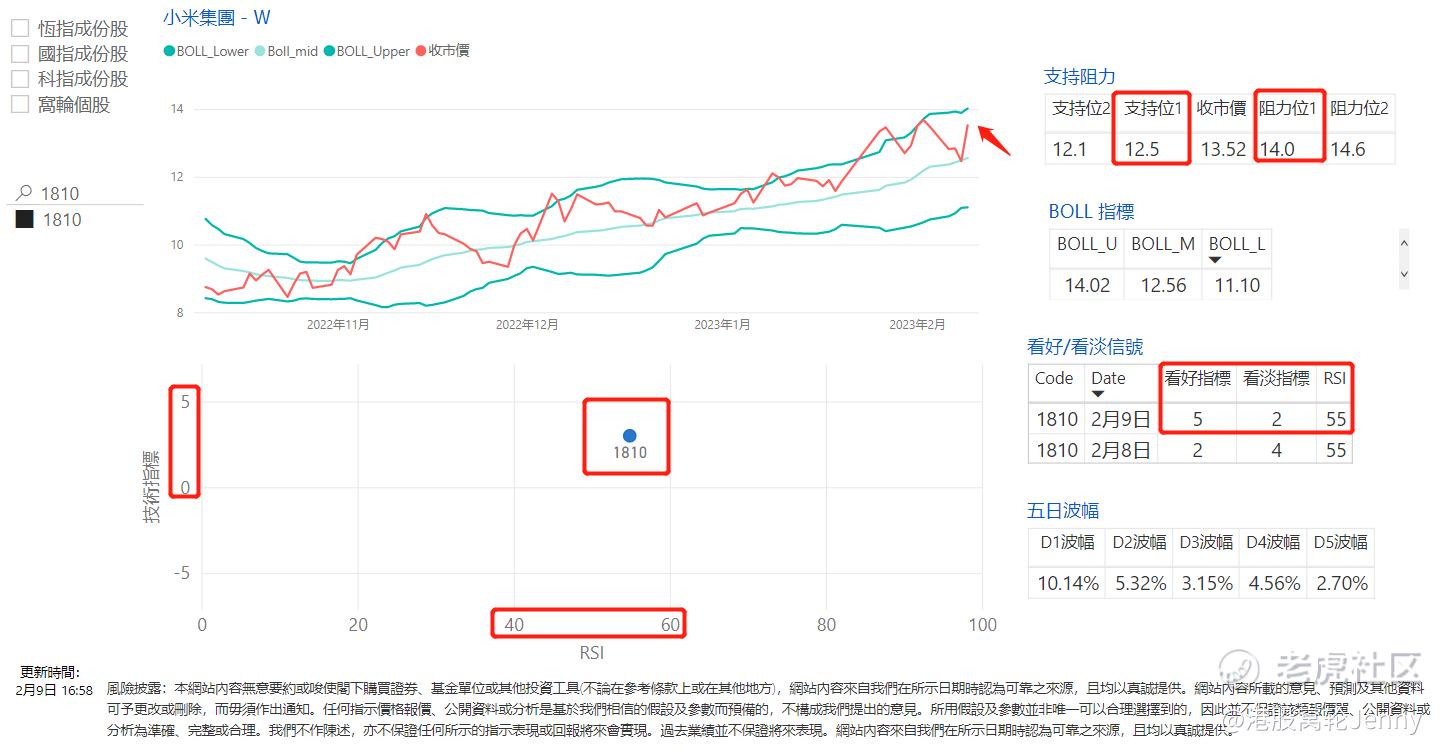Enable the 科指成份股 filter
Image resolution: width=1449 pixels, height=752 pixels.
18,78
